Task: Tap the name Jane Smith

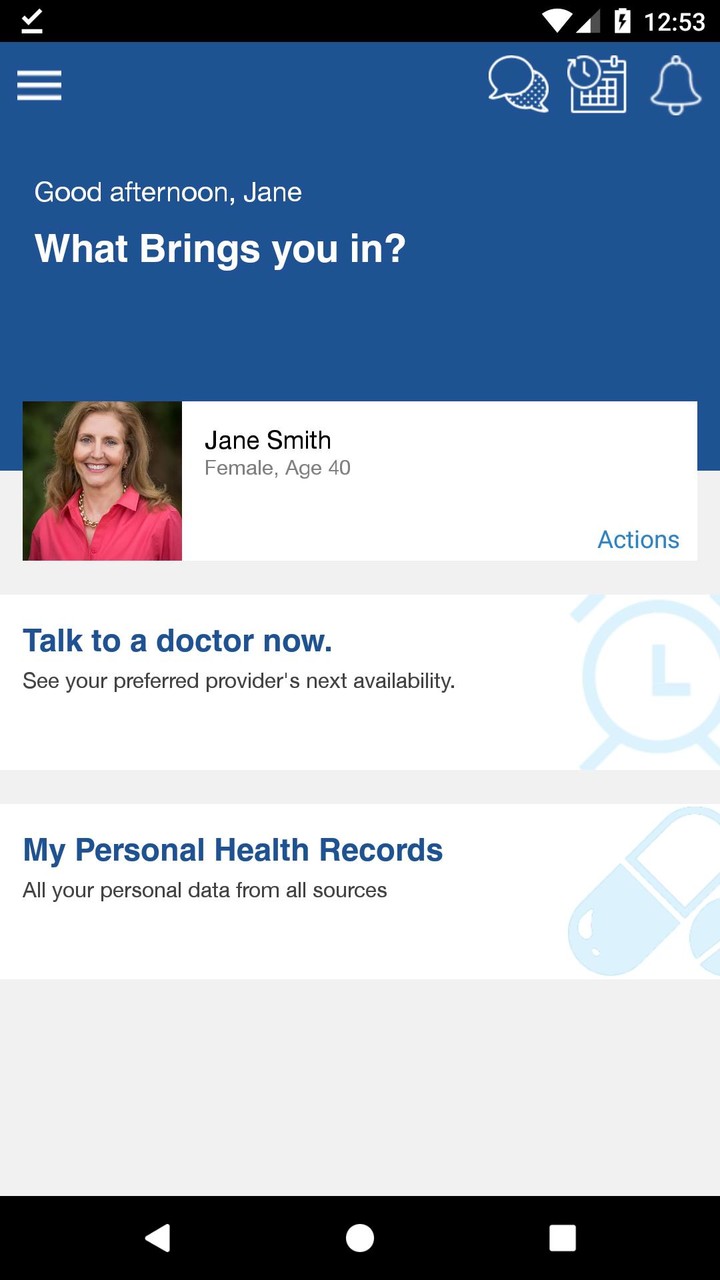Action: point(267,440)
